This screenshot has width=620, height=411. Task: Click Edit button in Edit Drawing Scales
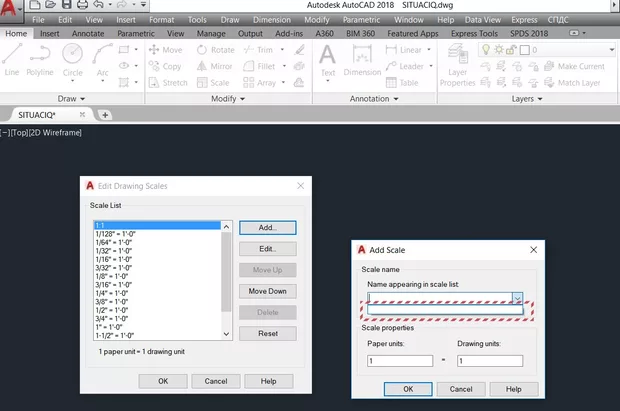pos(268,249)
